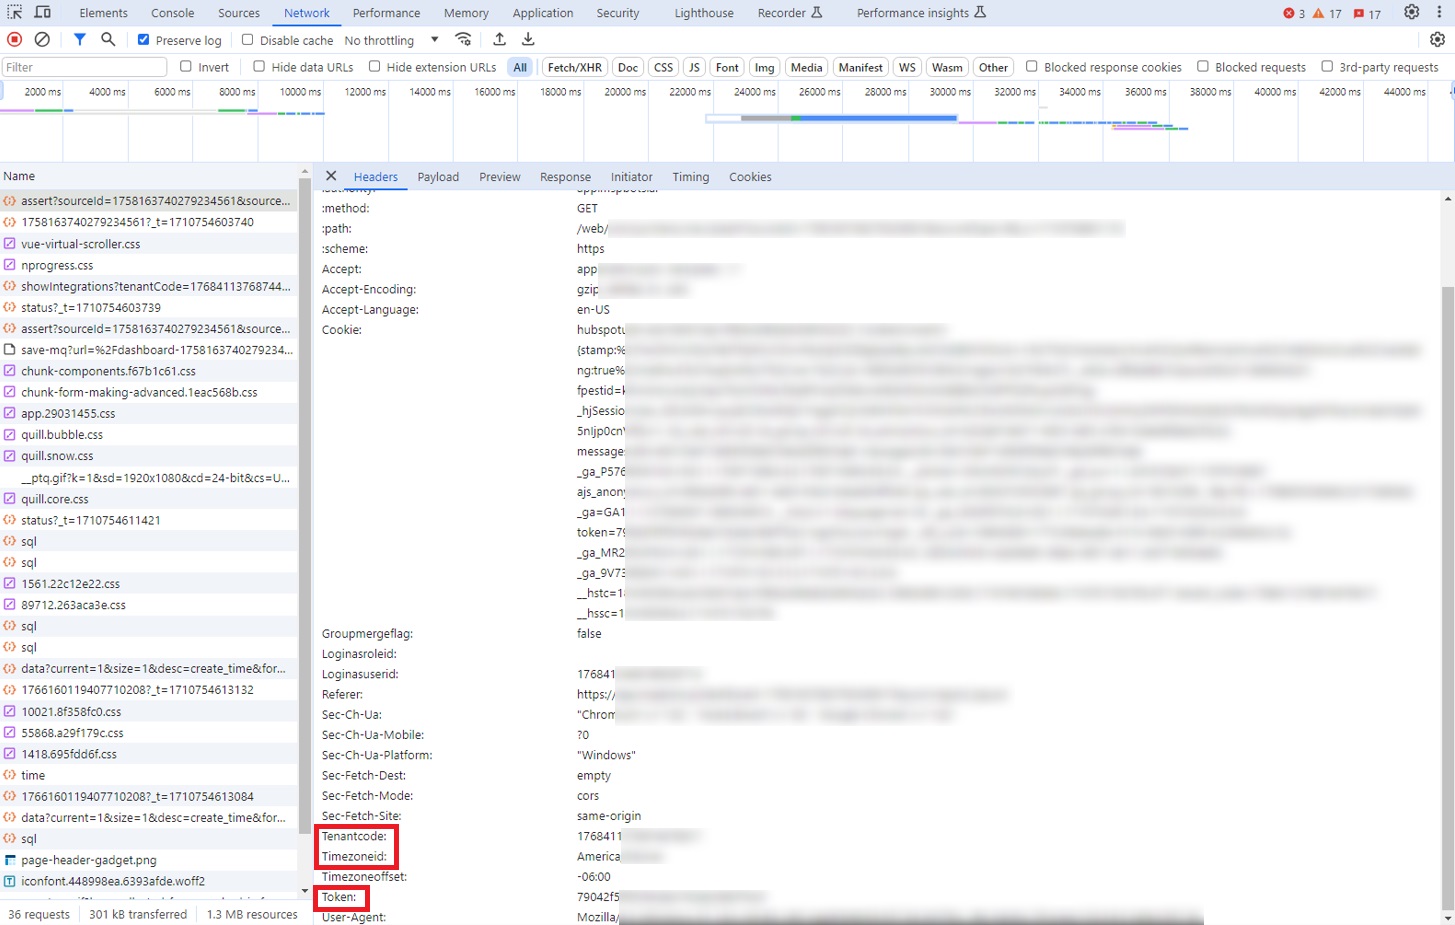Select the Img filter button
Screen dimensions: 1455x925
pos(764,67)
